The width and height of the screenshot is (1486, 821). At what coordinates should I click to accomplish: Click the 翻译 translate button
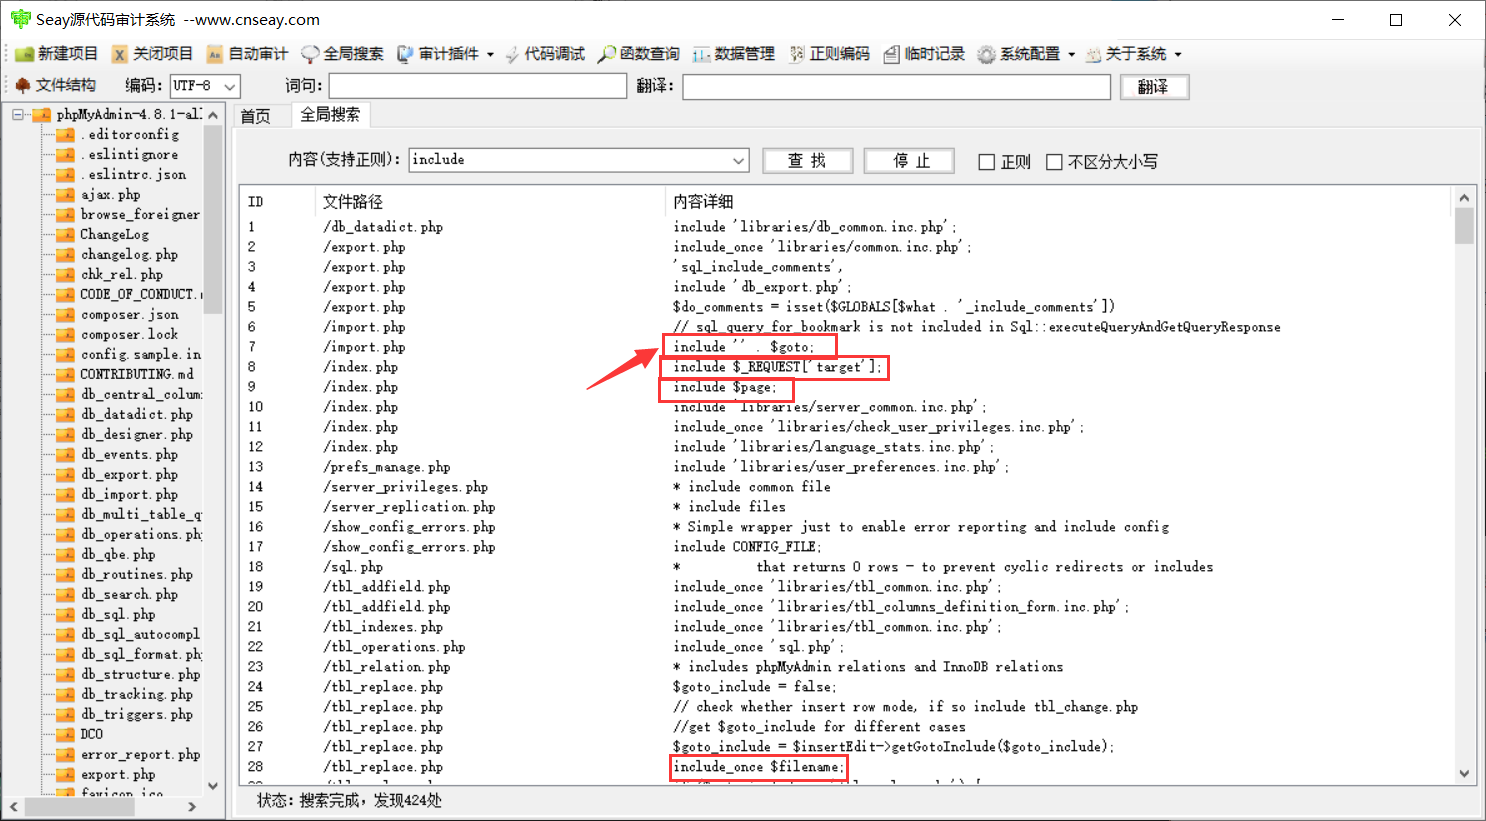(x=1153, y=87)
